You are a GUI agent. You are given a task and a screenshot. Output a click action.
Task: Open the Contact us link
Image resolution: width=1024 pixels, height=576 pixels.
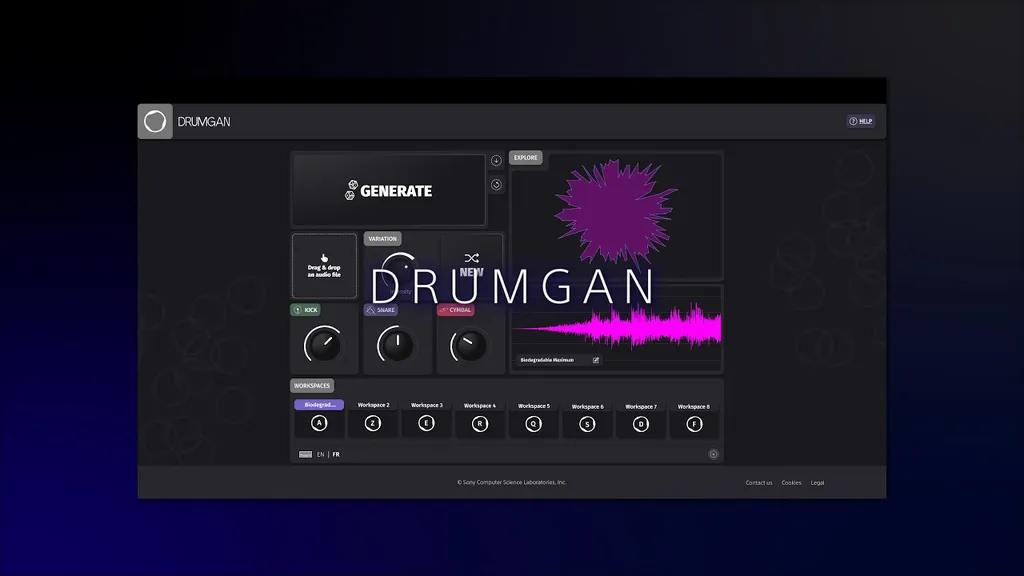tap(758, 483)
